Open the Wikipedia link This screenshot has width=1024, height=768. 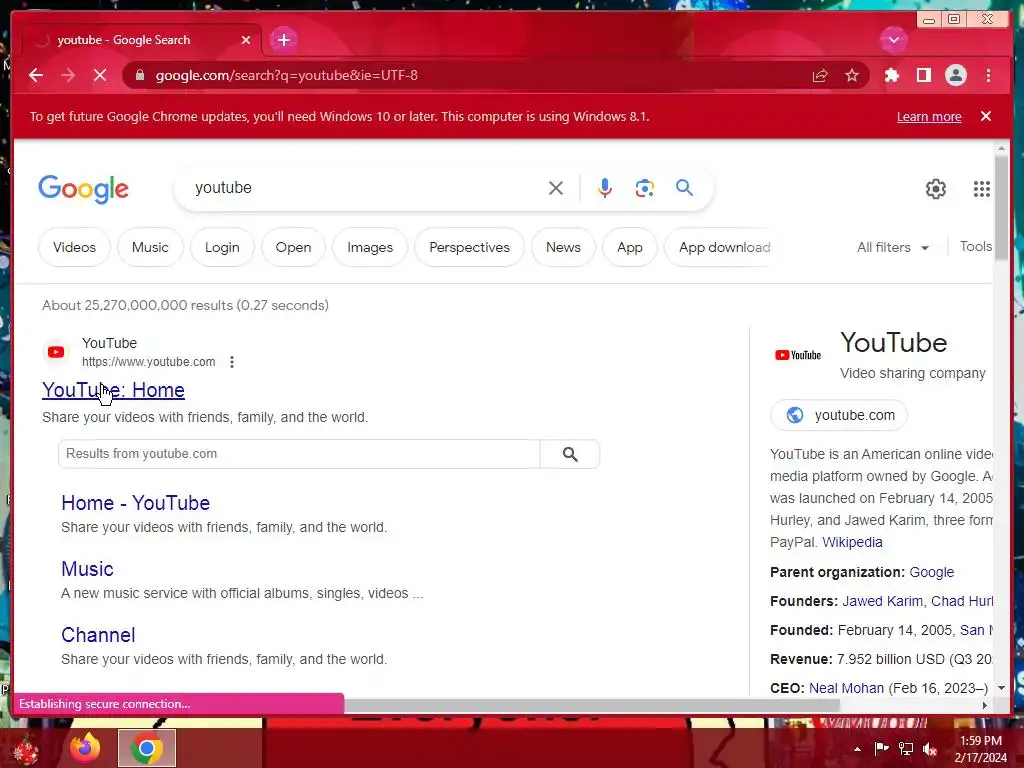coord(852,542)
